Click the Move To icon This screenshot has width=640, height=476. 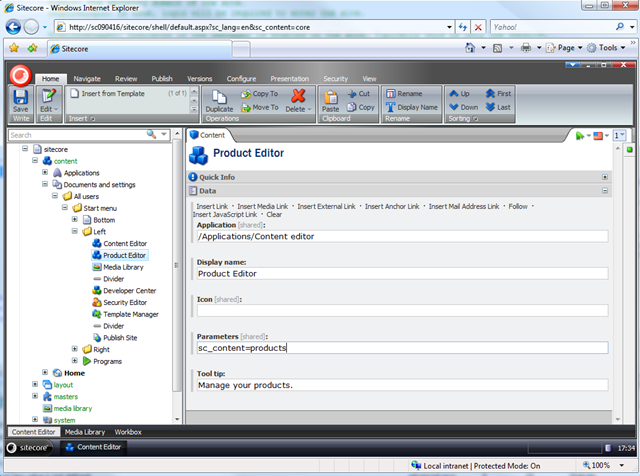[246, 108]
